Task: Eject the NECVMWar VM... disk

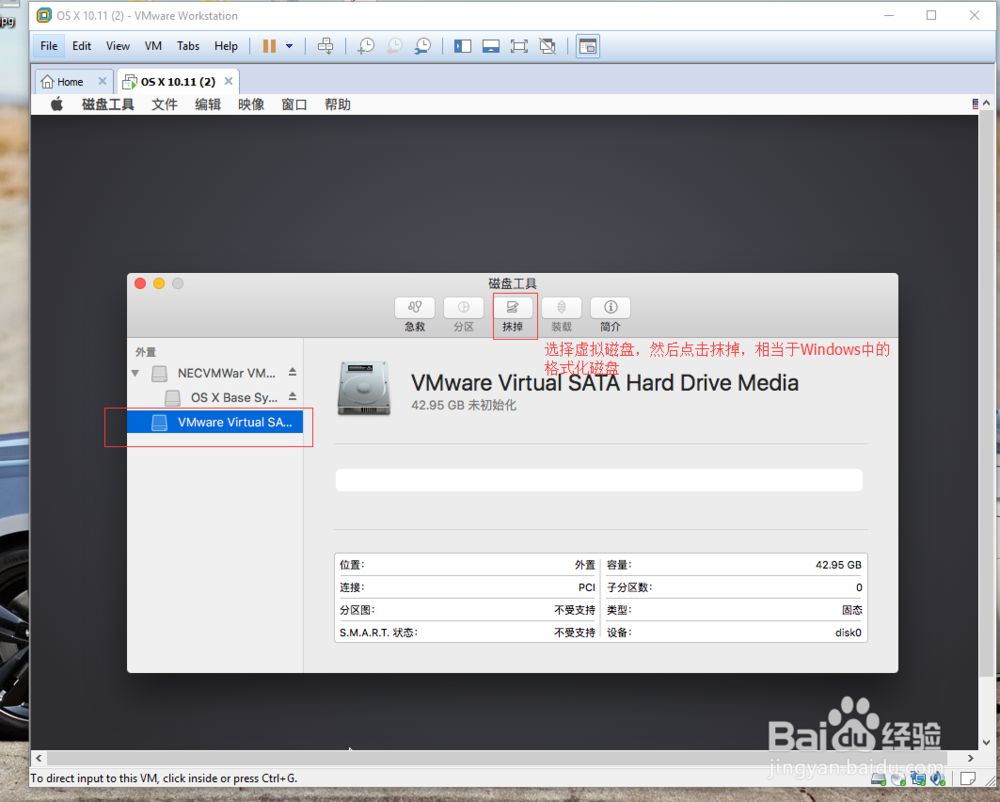Action: coord(292,372)
